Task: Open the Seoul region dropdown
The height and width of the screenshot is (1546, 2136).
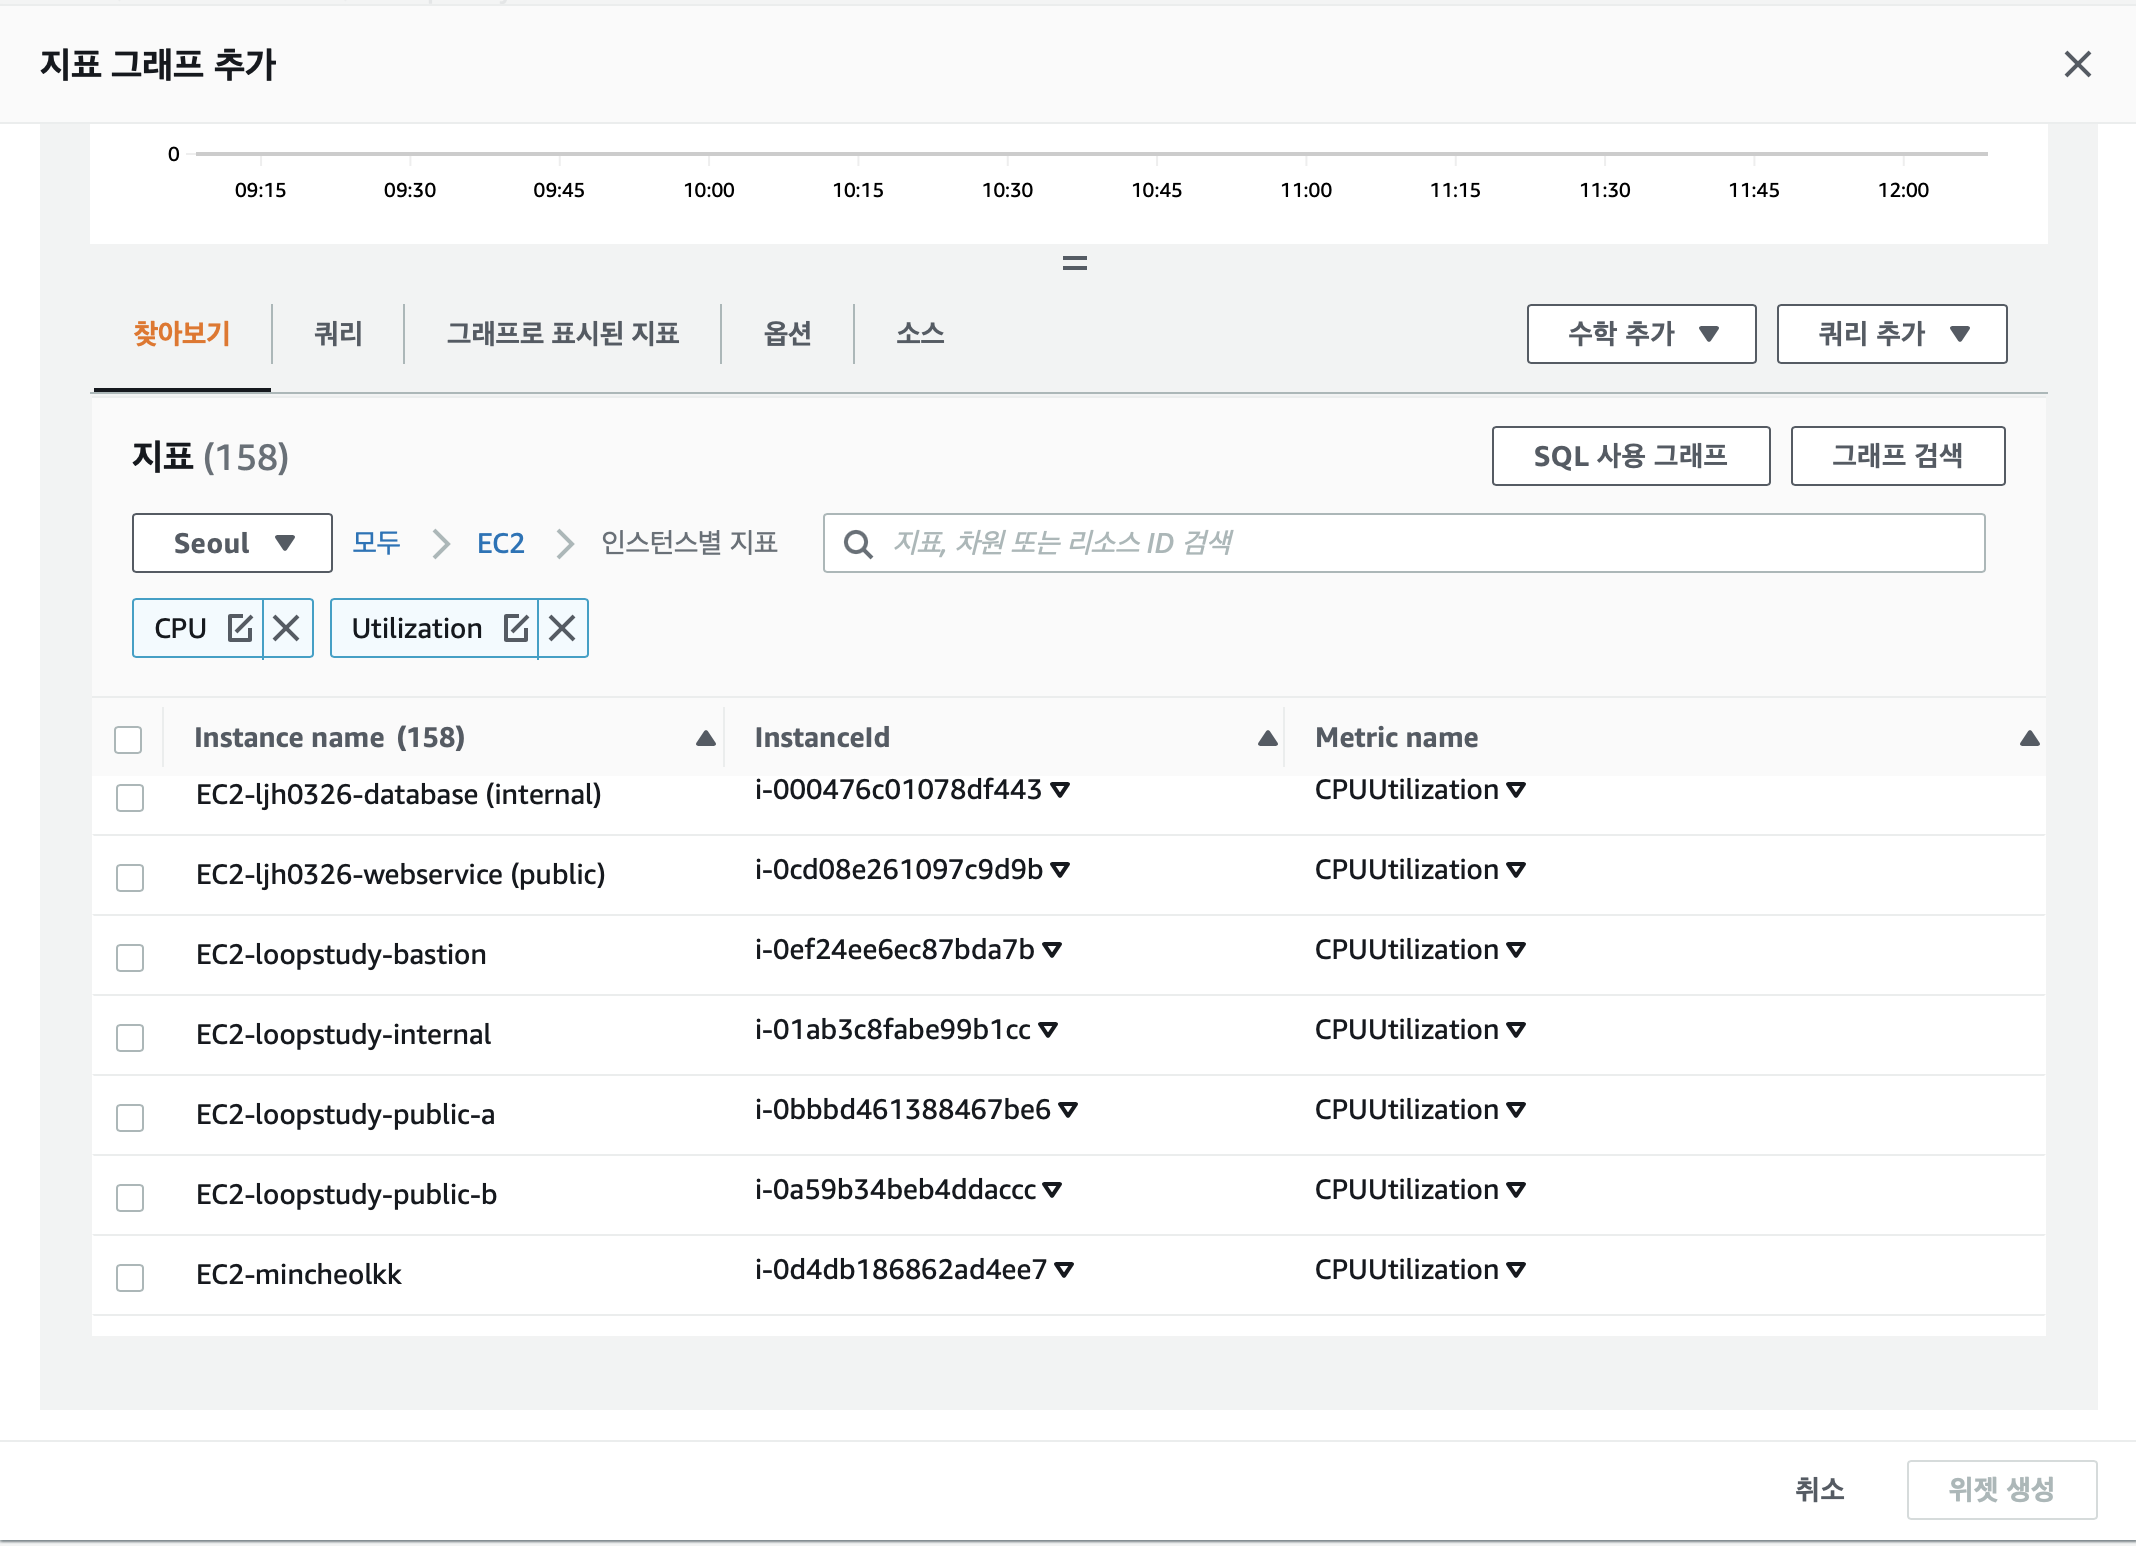Action: (232, 543)
